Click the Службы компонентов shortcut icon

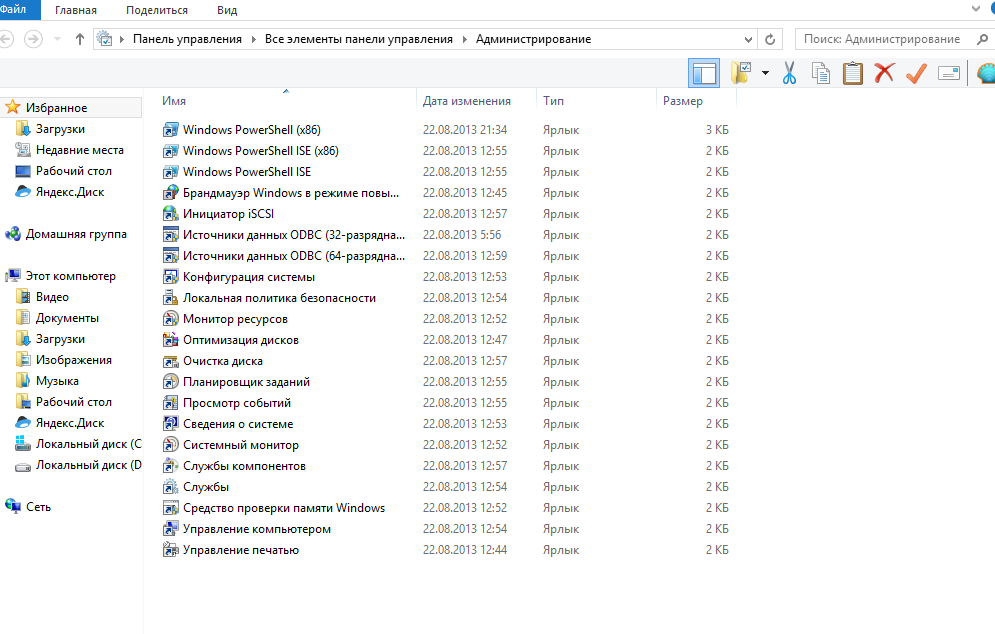[171, 466]
